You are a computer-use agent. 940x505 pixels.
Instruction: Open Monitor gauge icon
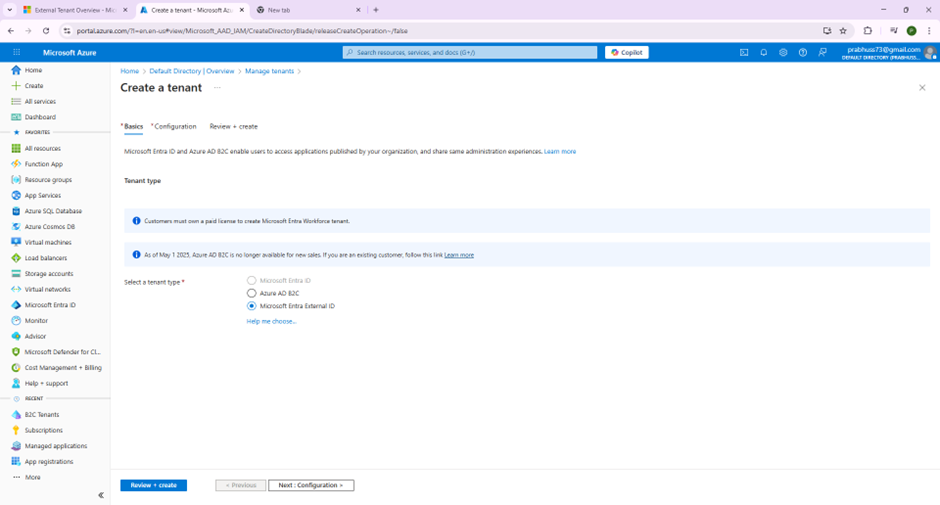click(16, 320)
